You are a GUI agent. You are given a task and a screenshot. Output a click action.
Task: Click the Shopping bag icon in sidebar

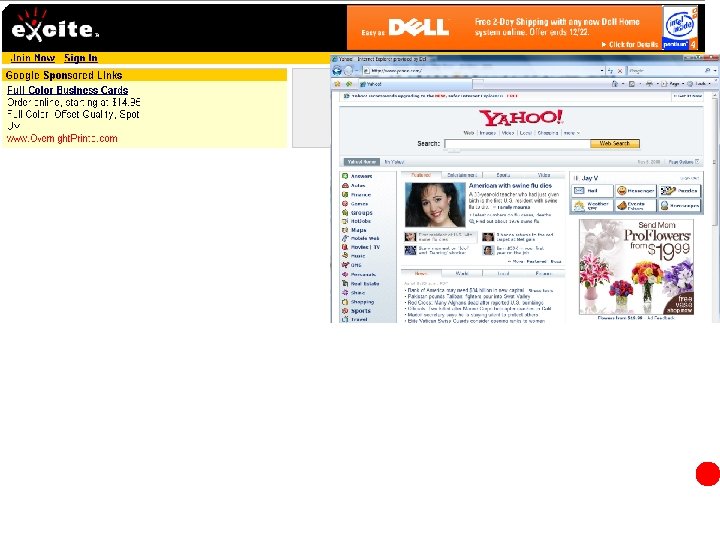(345, 302)
